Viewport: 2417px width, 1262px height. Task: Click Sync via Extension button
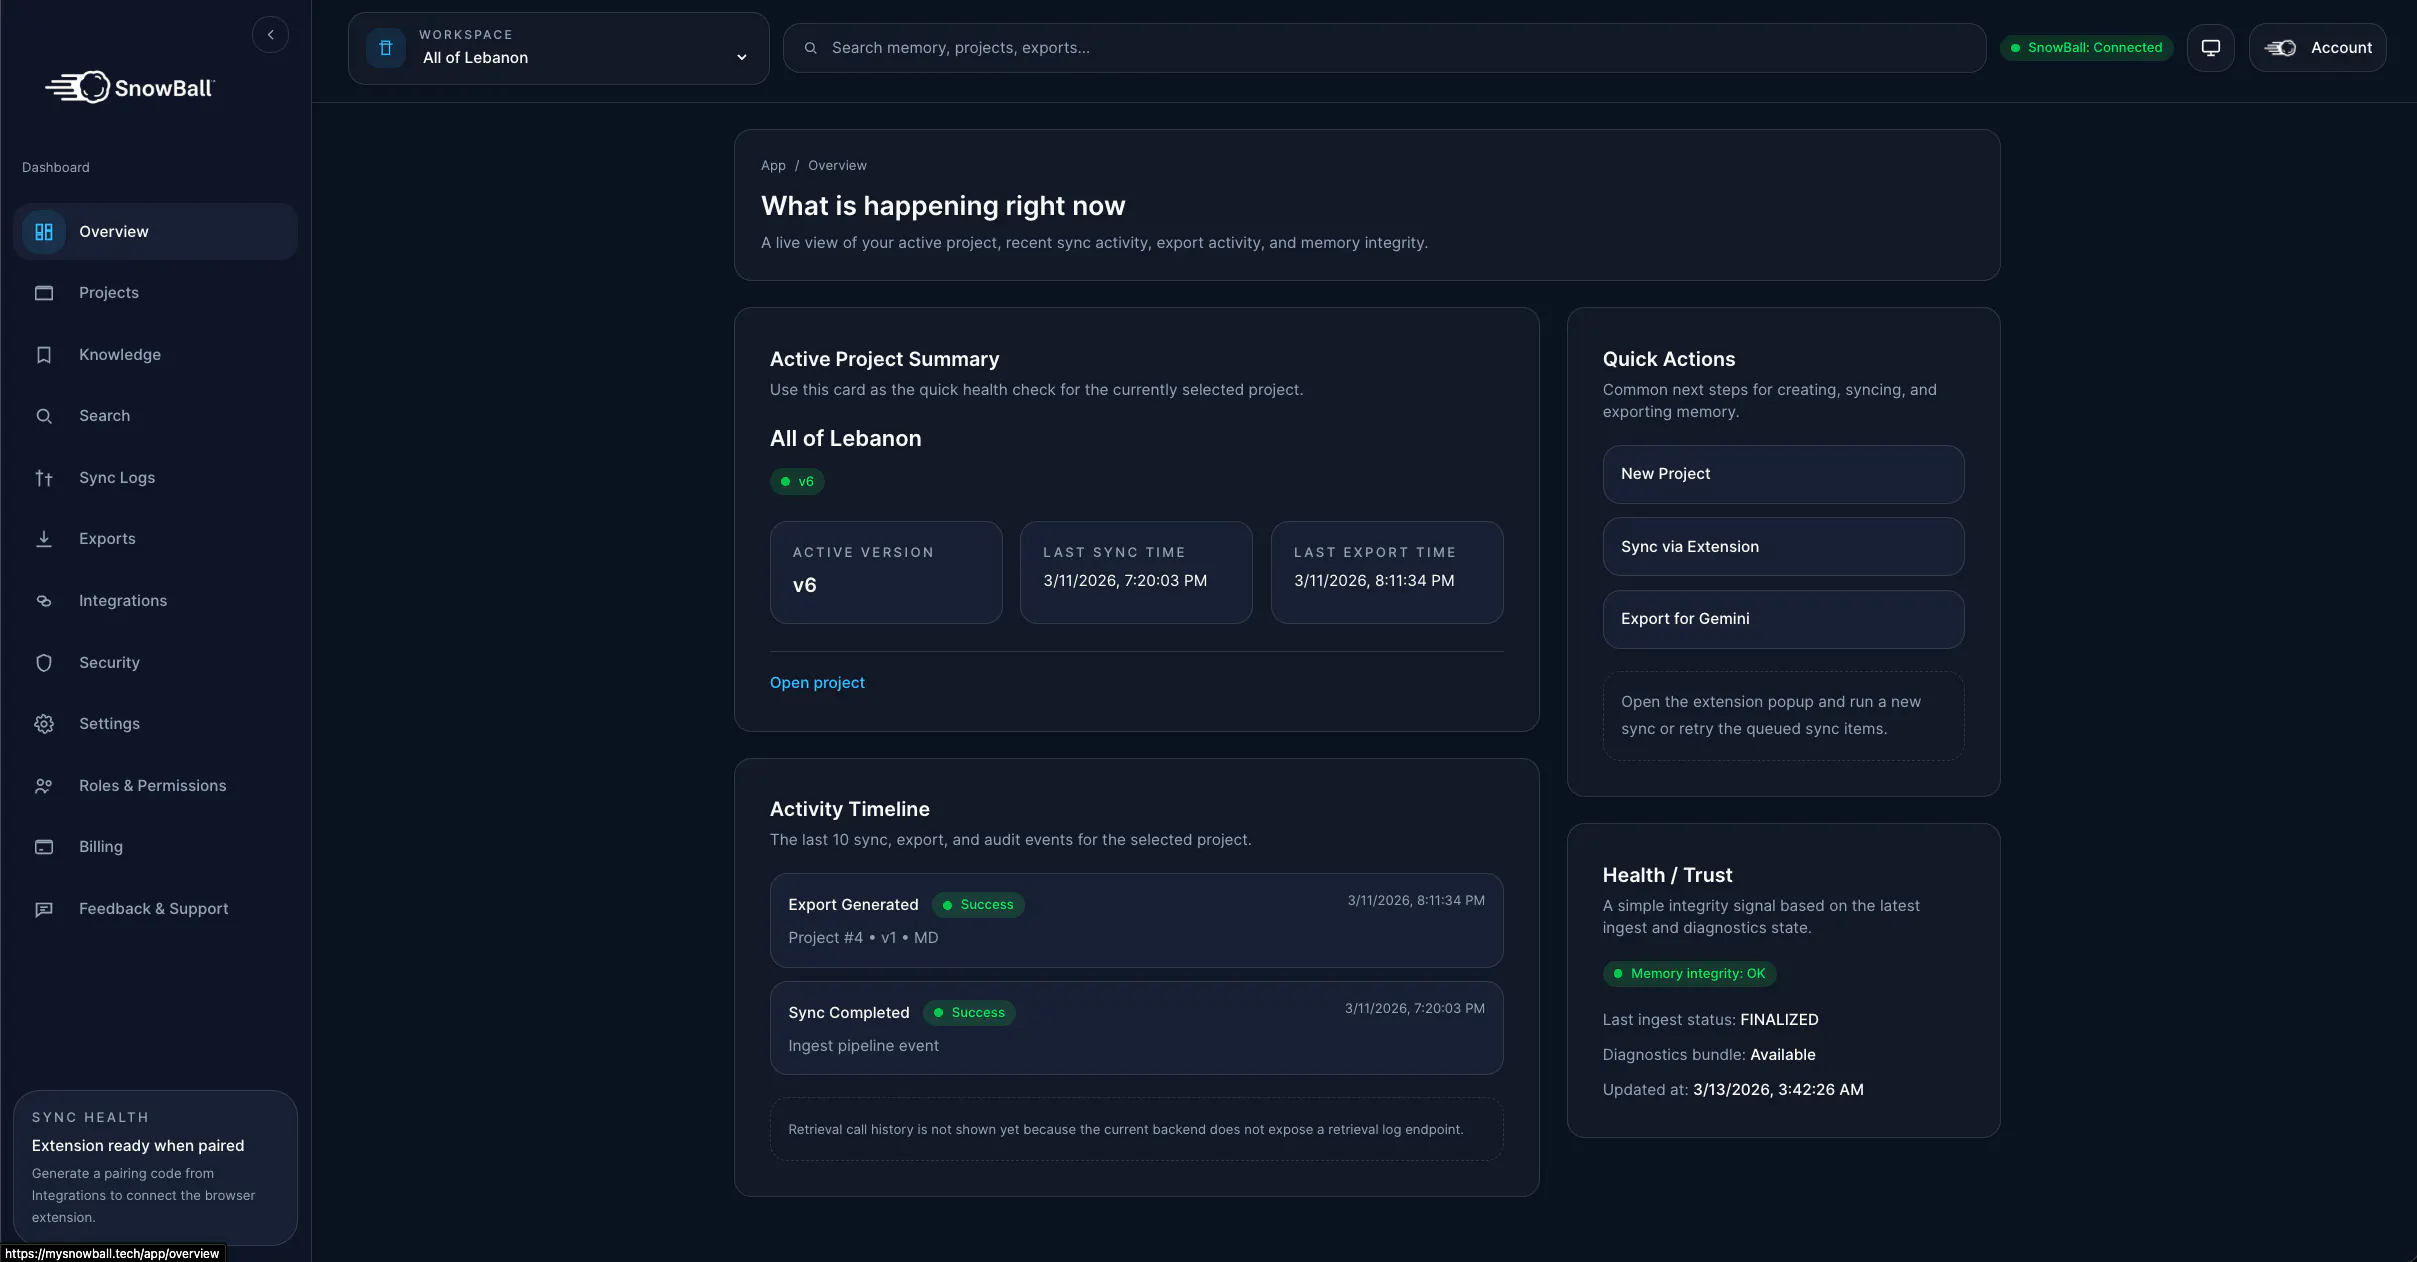point(1783,547)
